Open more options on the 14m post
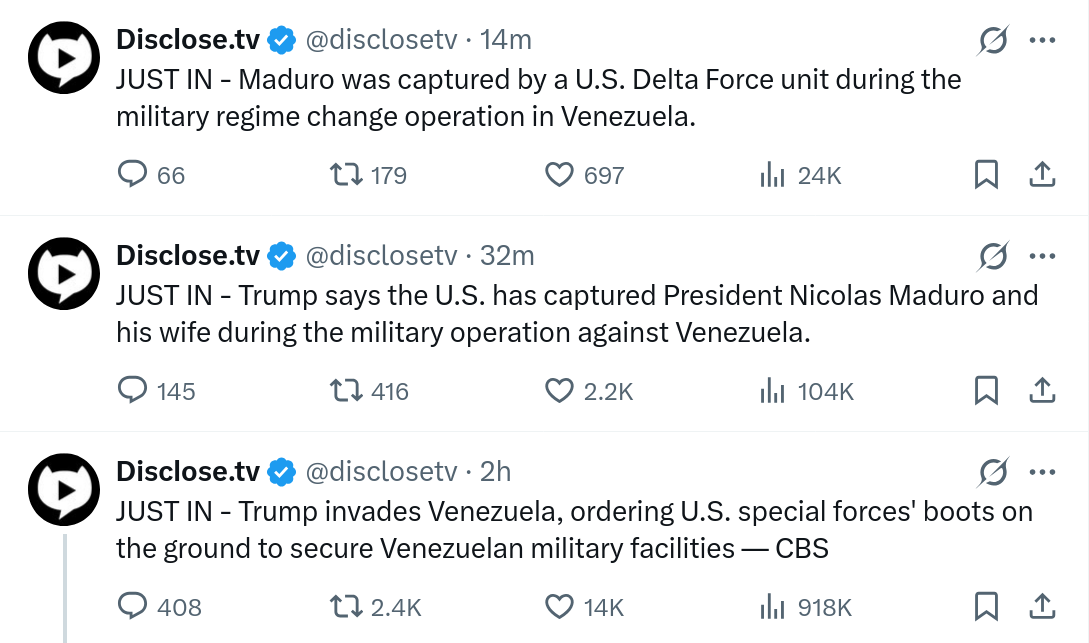This screenshot has height=643, width=1089. [x=1042, y=41]
